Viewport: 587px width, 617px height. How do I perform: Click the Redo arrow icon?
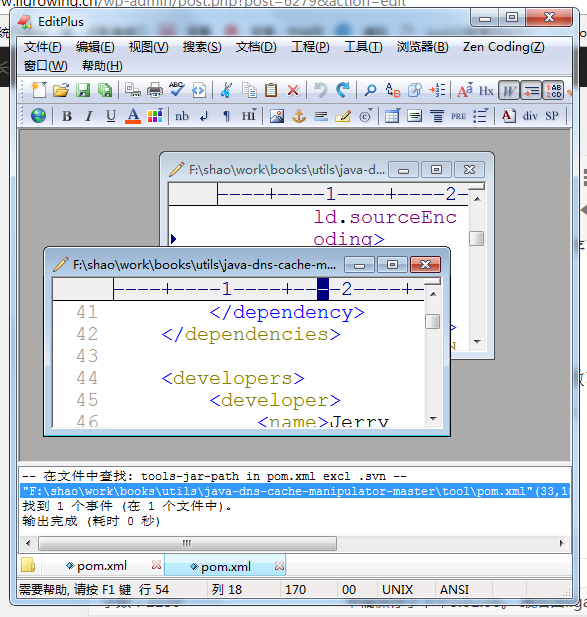343,90
